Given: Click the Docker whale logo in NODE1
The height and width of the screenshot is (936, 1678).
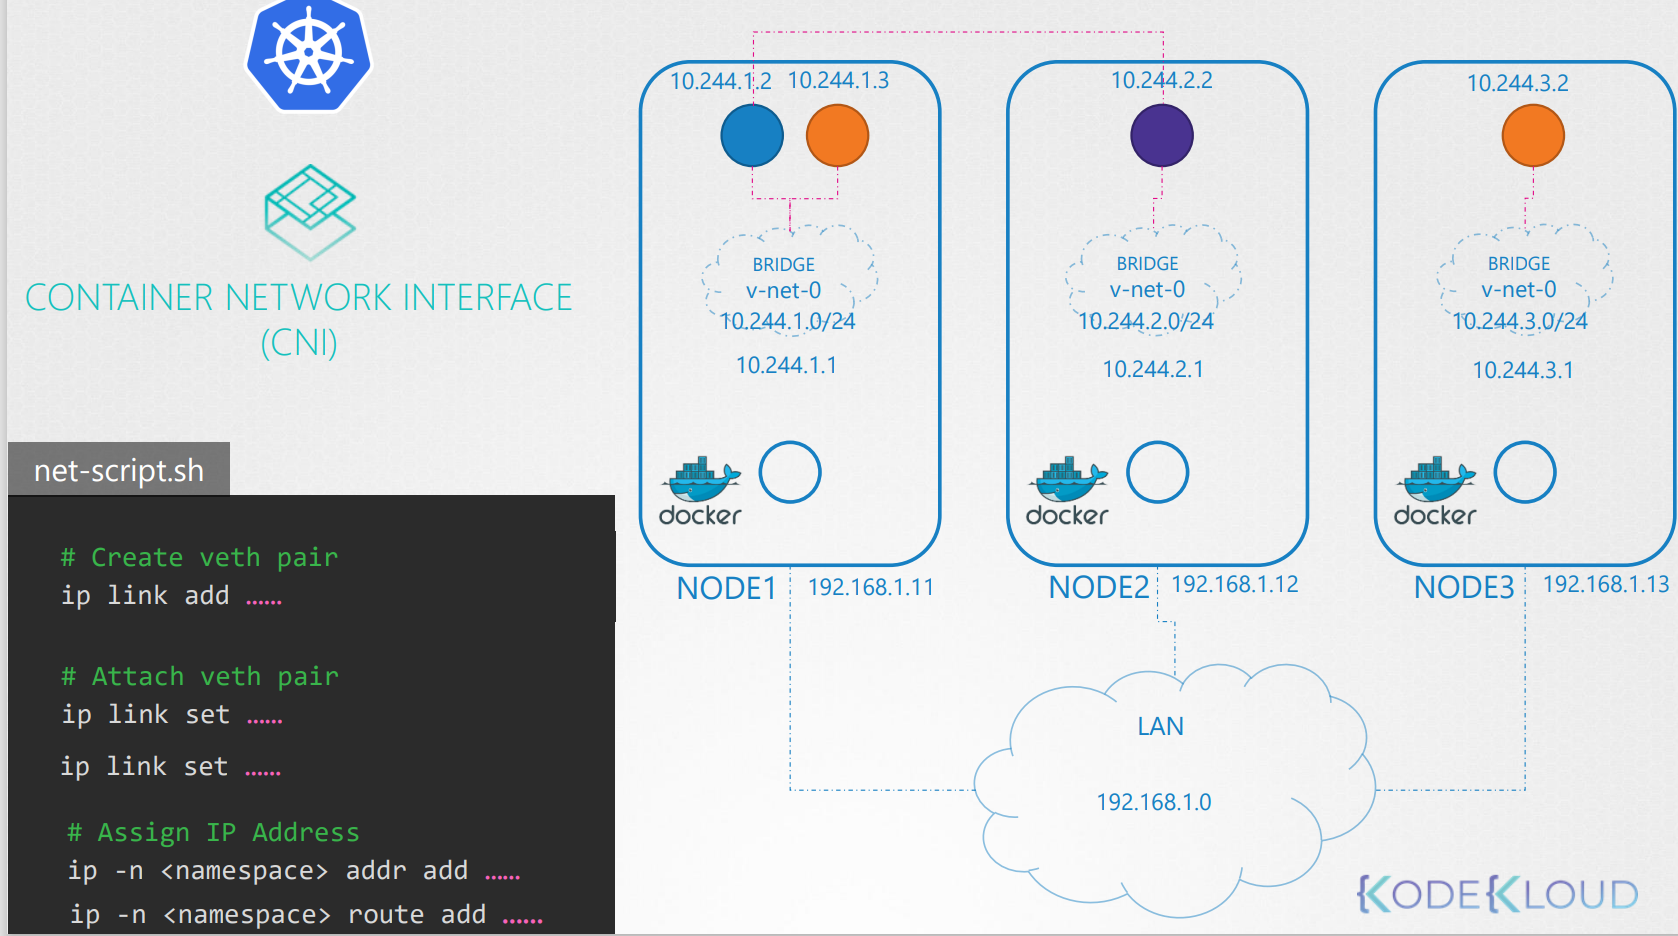Looking at the screenshot, I should [701, 491].
